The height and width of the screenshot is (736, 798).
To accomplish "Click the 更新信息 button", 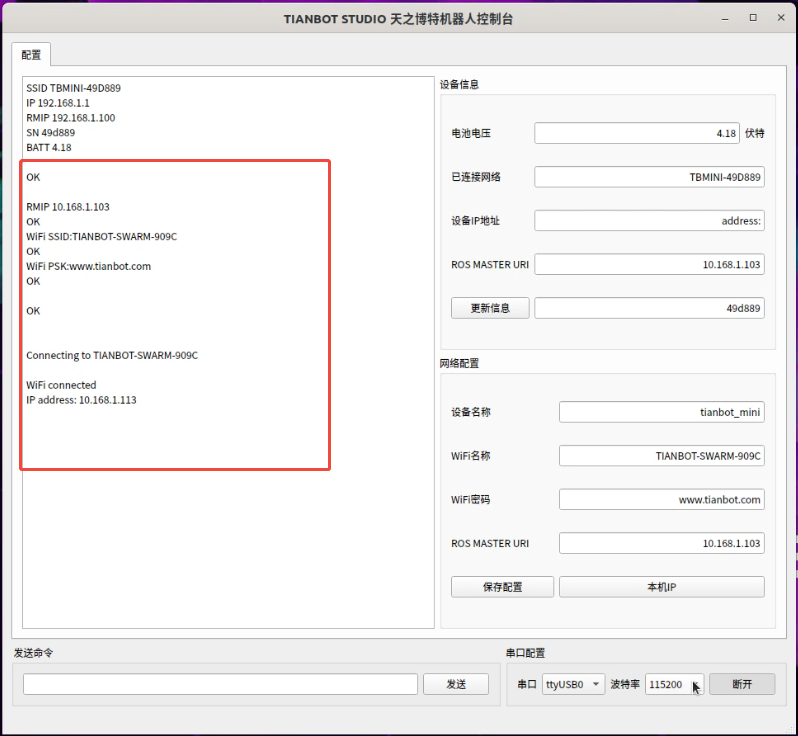I will (489, 308).
